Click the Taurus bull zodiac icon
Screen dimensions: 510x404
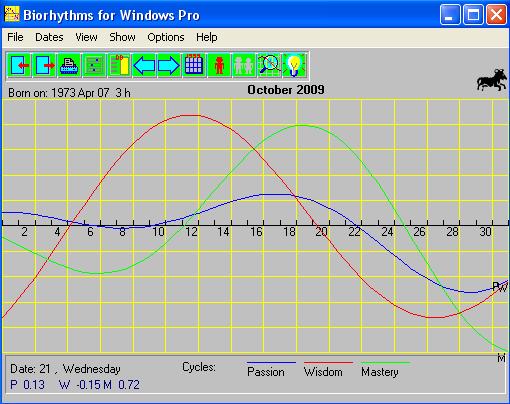click(x=492, y=80)
